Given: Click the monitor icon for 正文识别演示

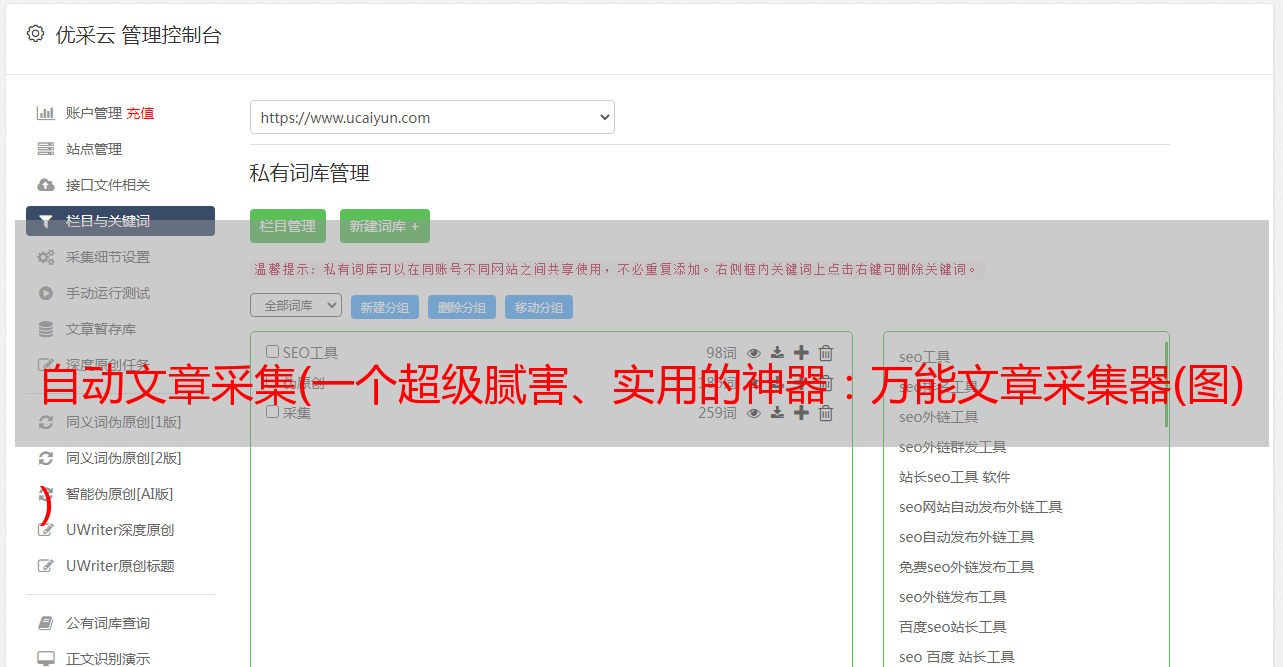Looking at the screenshot, I should point(45,659).
